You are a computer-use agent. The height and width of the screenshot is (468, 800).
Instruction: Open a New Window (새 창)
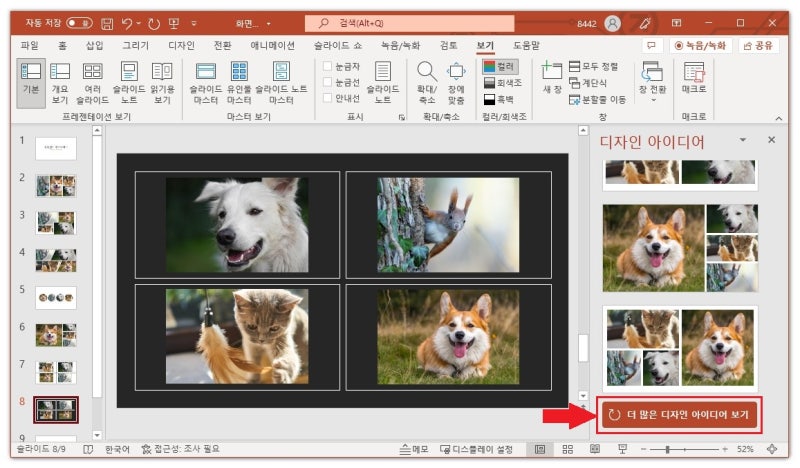pos(552,78)
